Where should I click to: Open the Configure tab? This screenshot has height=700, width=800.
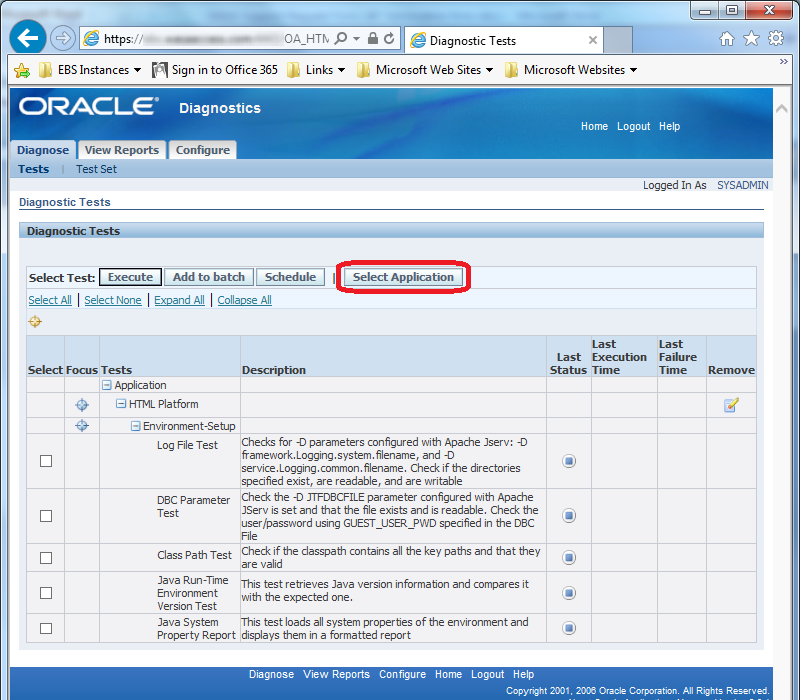(x=203, y=150)
